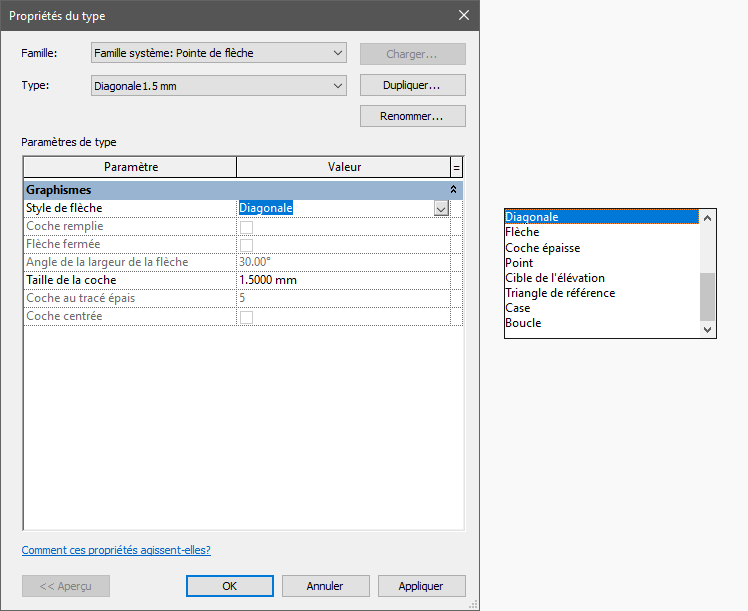
Task: Pick Triangle de référence from list
Action: point(559,293)
